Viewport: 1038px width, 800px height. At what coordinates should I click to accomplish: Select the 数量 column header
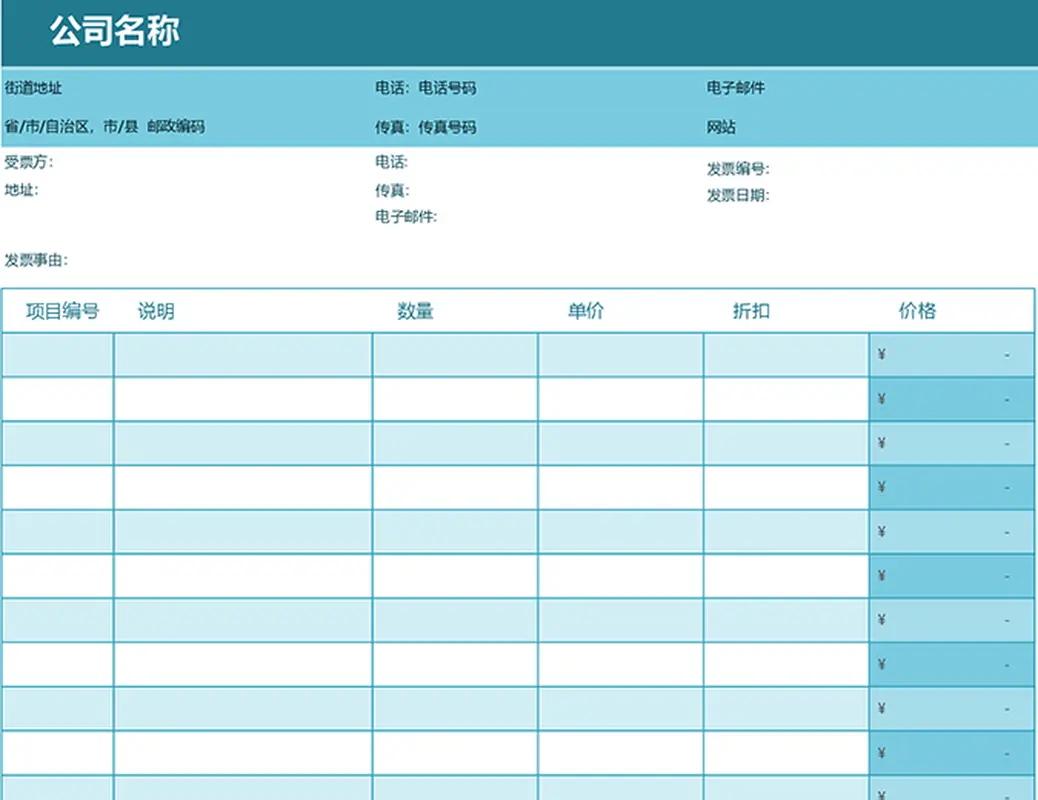coord(415,311)
